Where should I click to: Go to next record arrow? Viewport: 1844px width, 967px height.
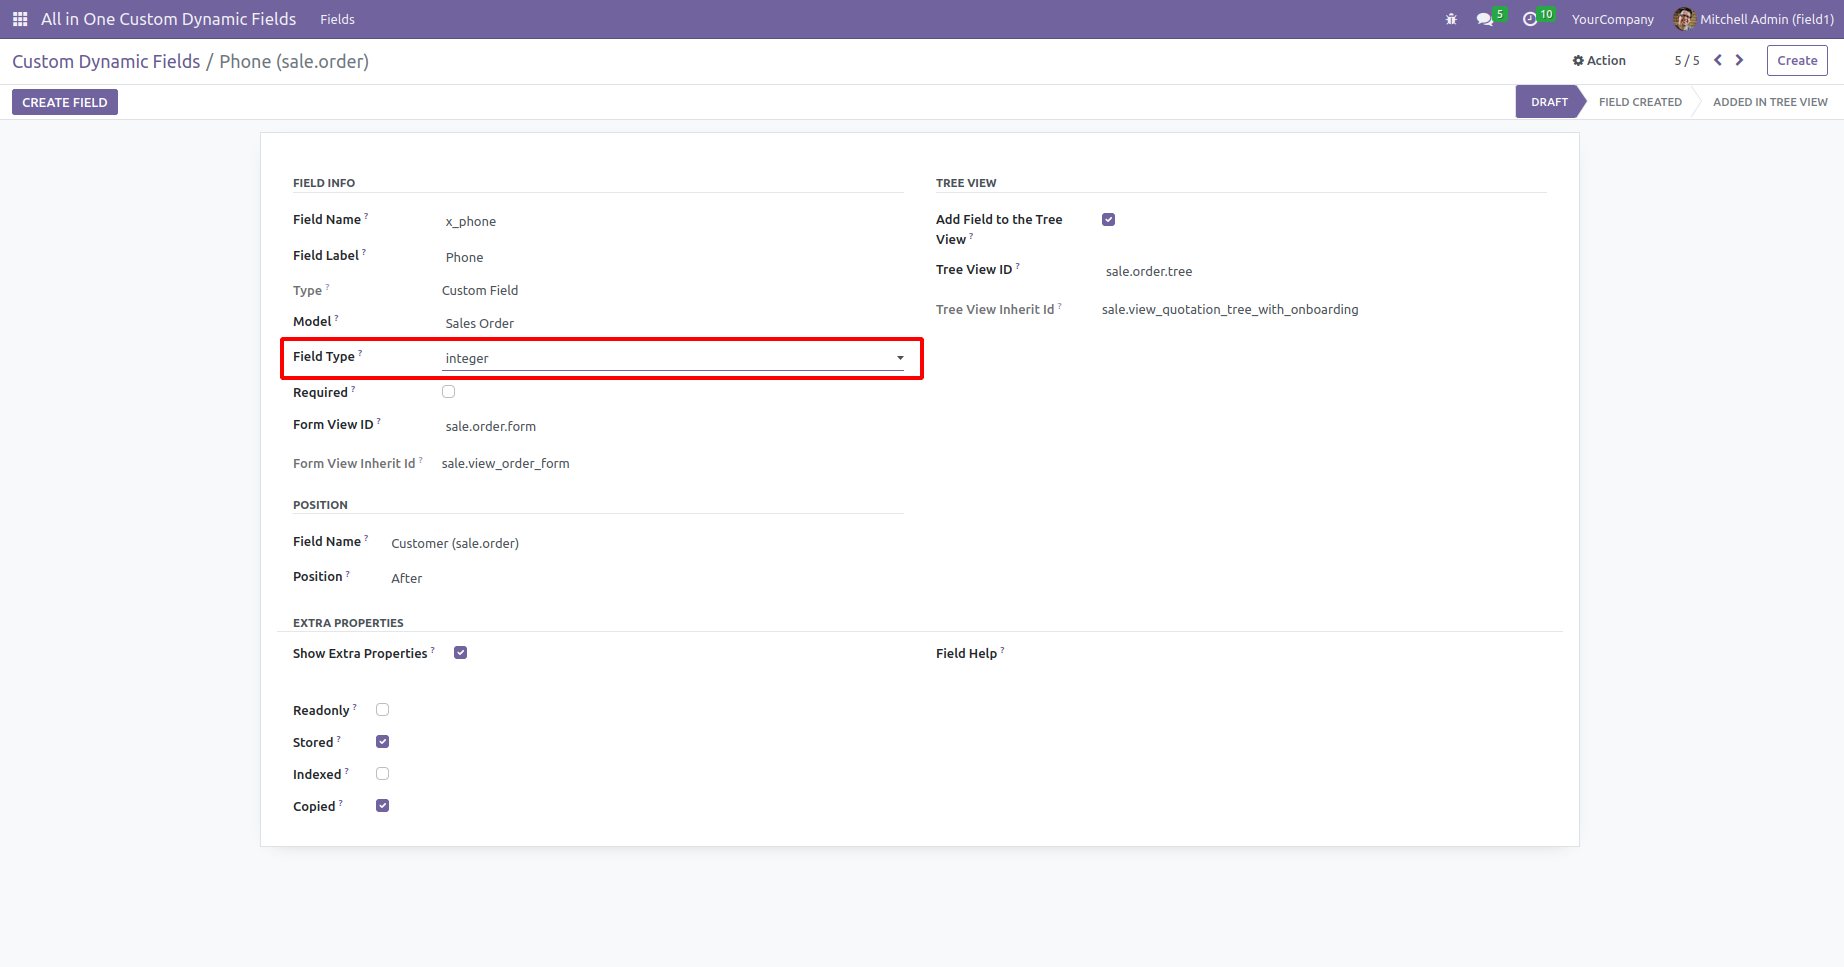click(1740, 60)
